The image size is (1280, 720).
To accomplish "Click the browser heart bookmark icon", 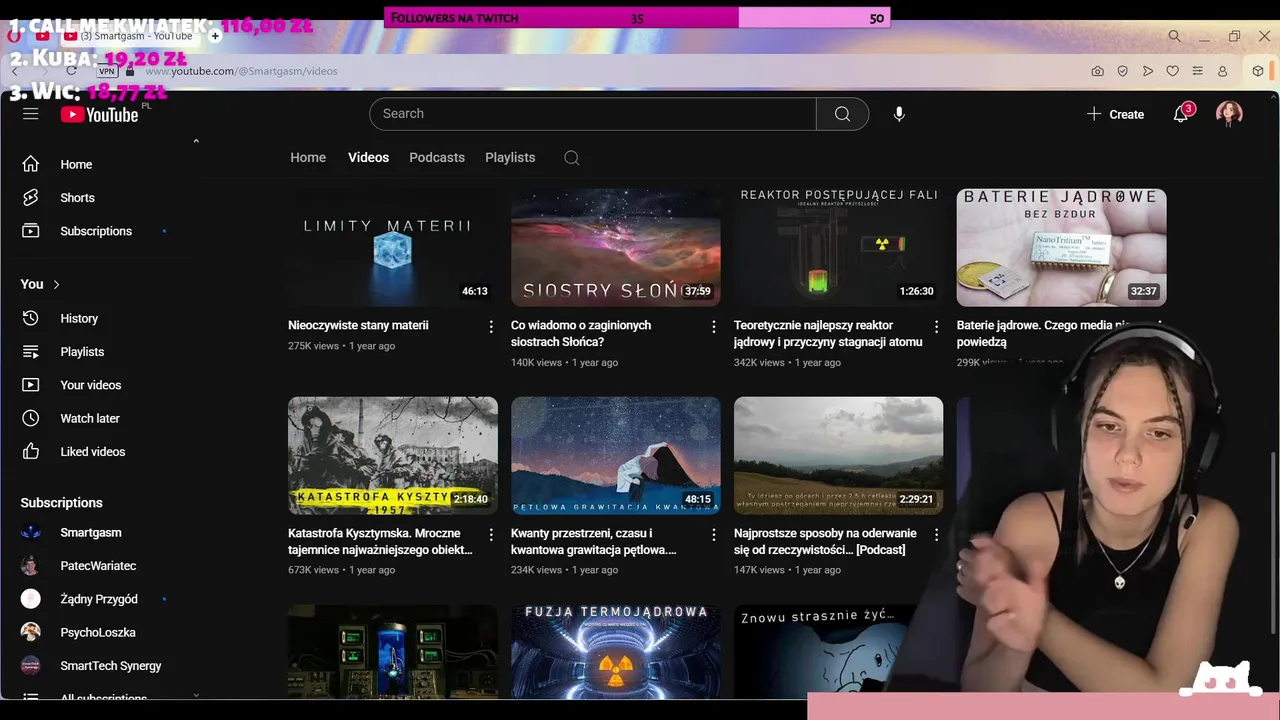I will [x=1172, y=71].
